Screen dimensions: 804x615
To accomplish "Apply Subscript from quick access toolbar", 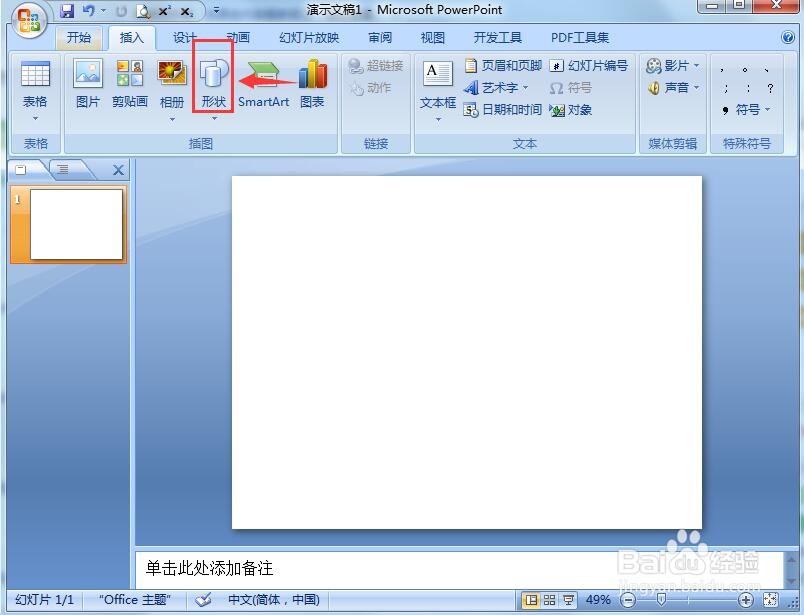I will tap(187, 11).
